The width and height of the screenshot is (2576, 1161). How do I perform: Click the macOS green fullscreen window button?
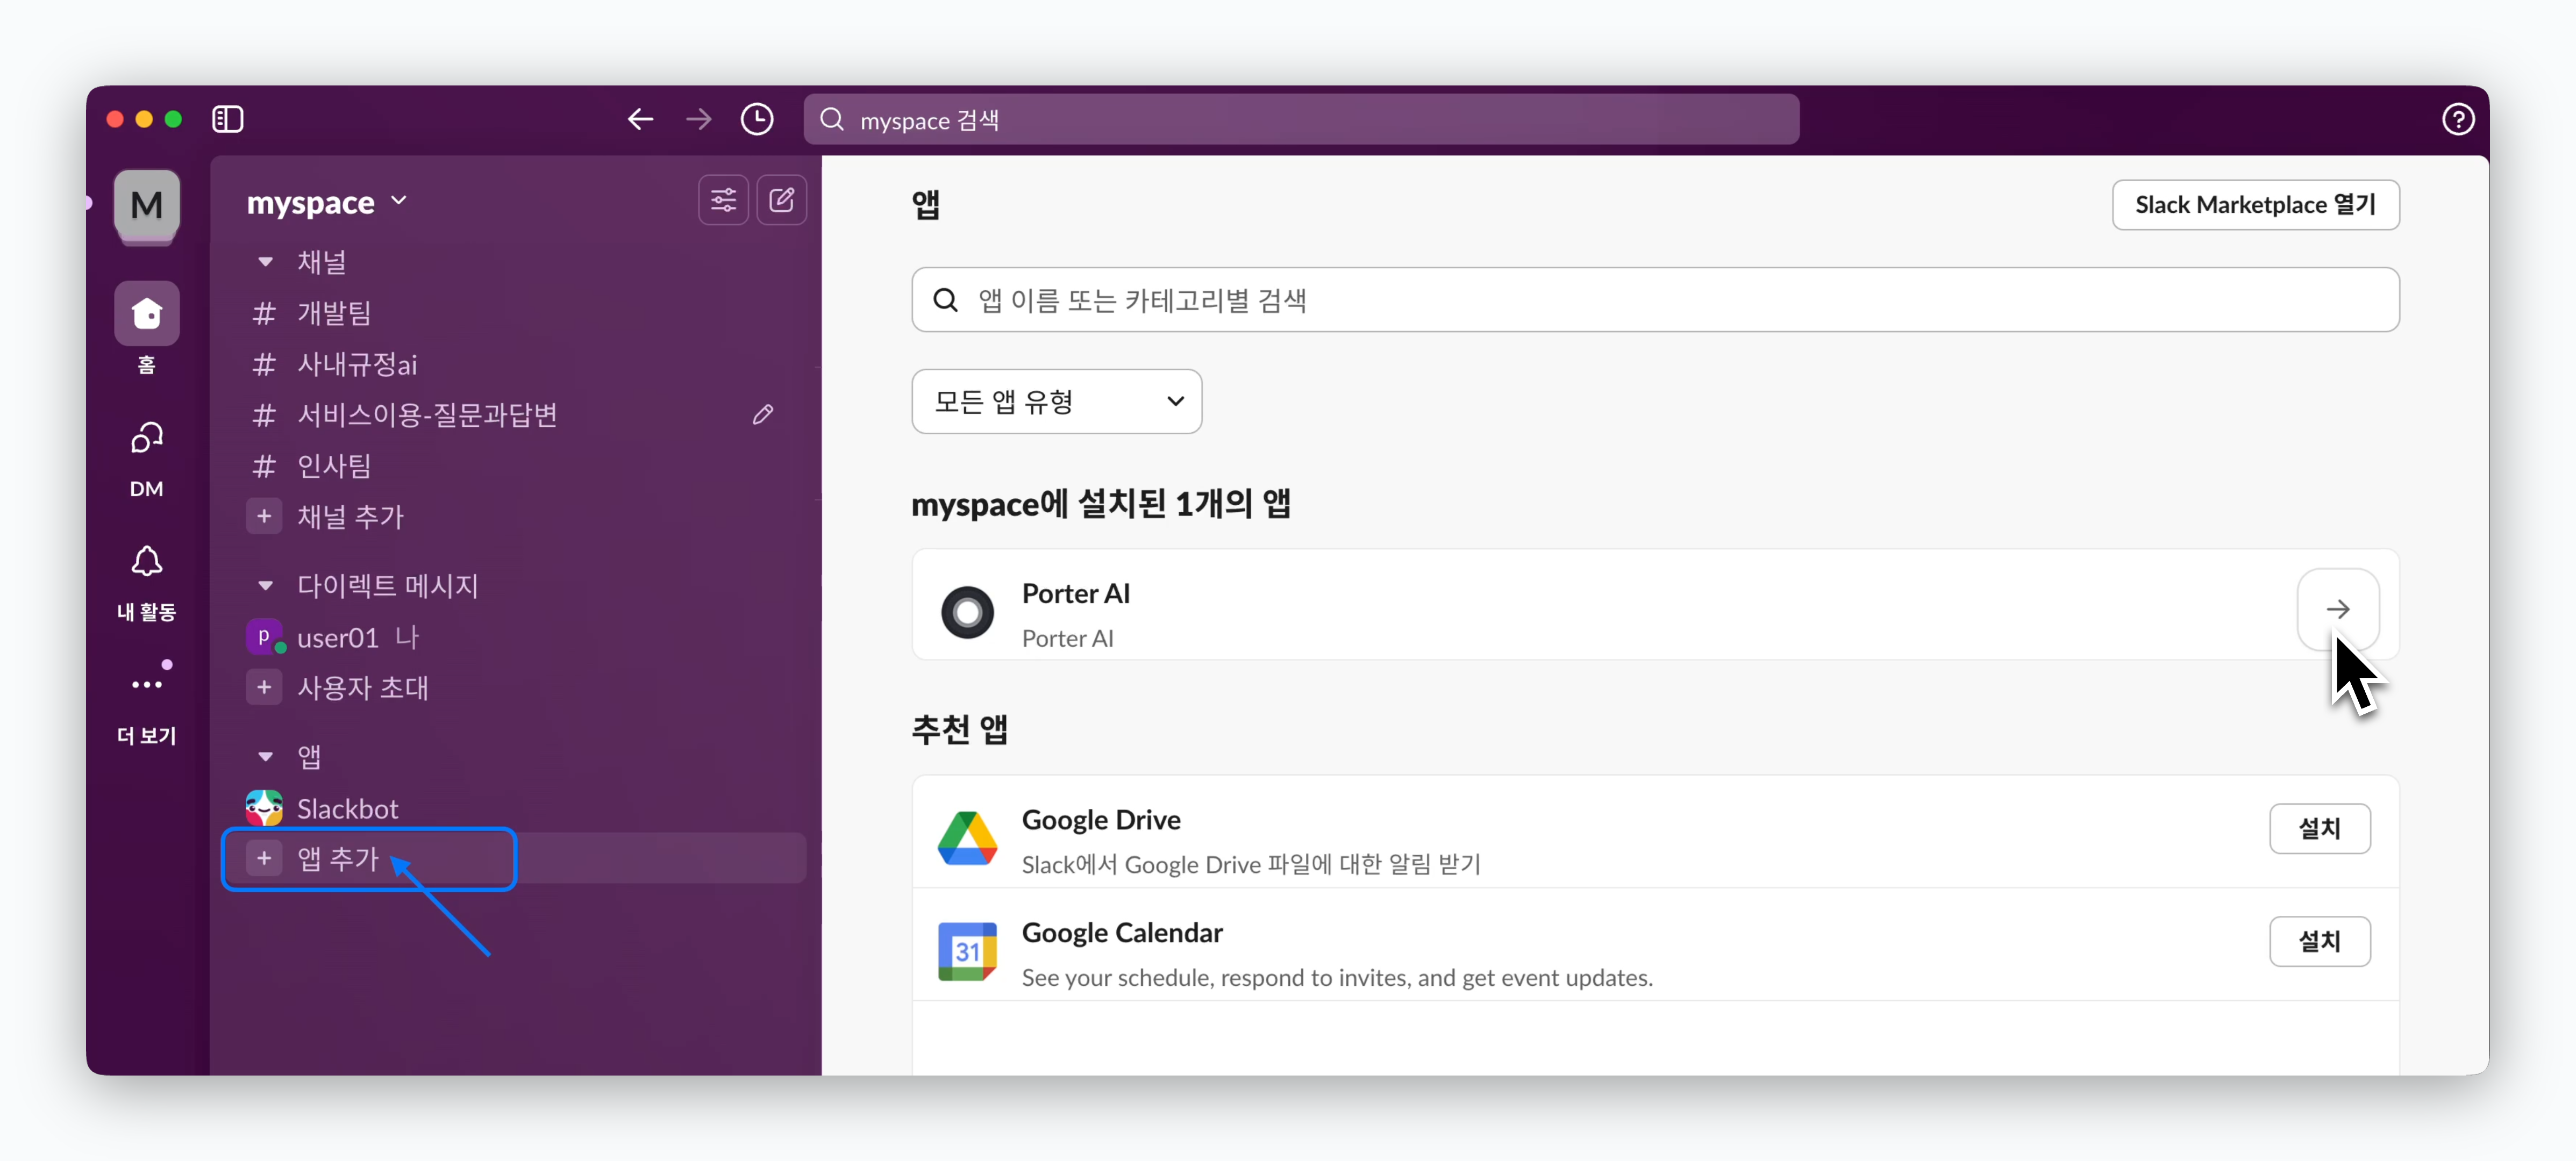click(173, 119)
